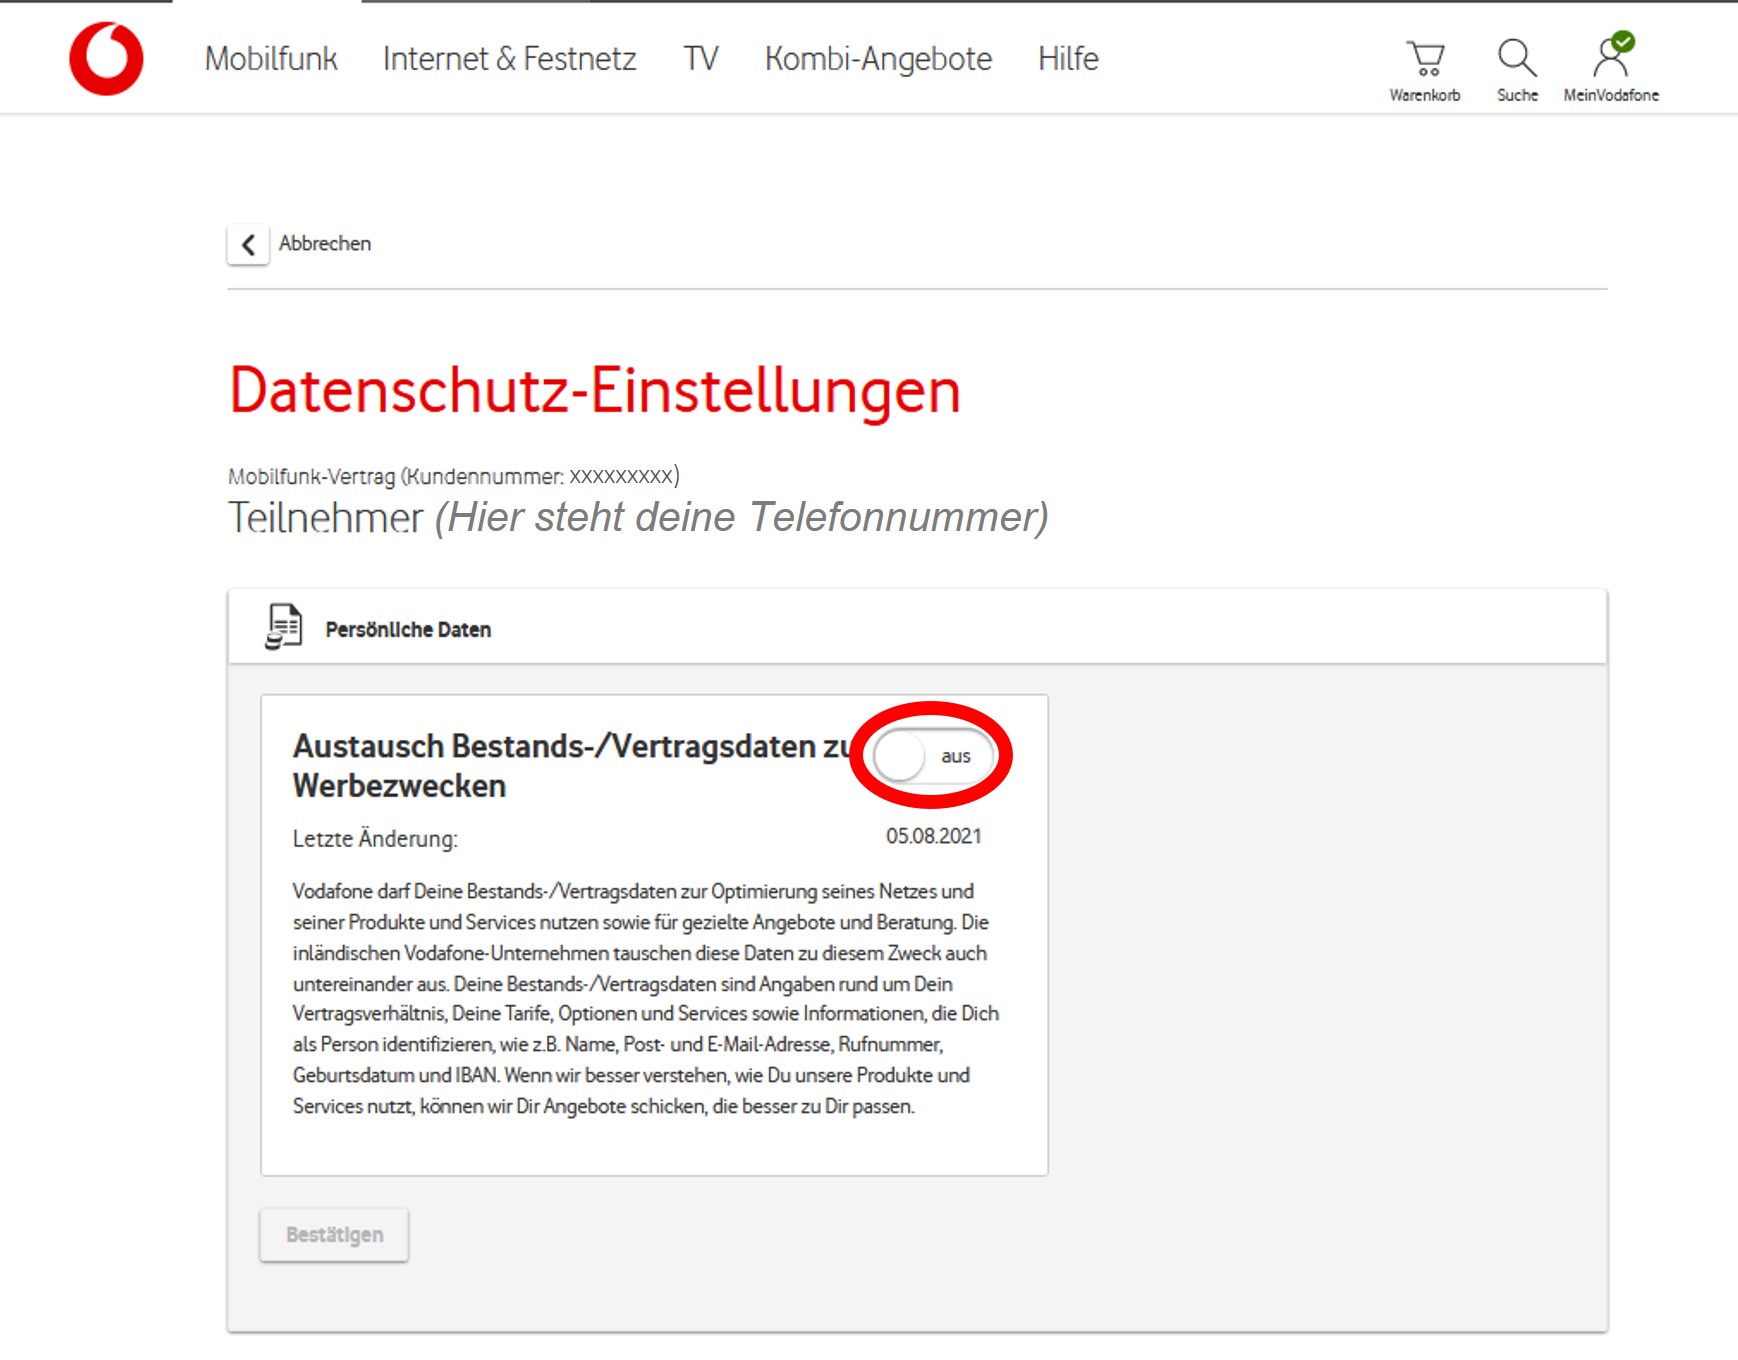The width and height of the screenshot is (1738, 1360).
Task: Click the Vodafone logo
Action: click(106, 59)
